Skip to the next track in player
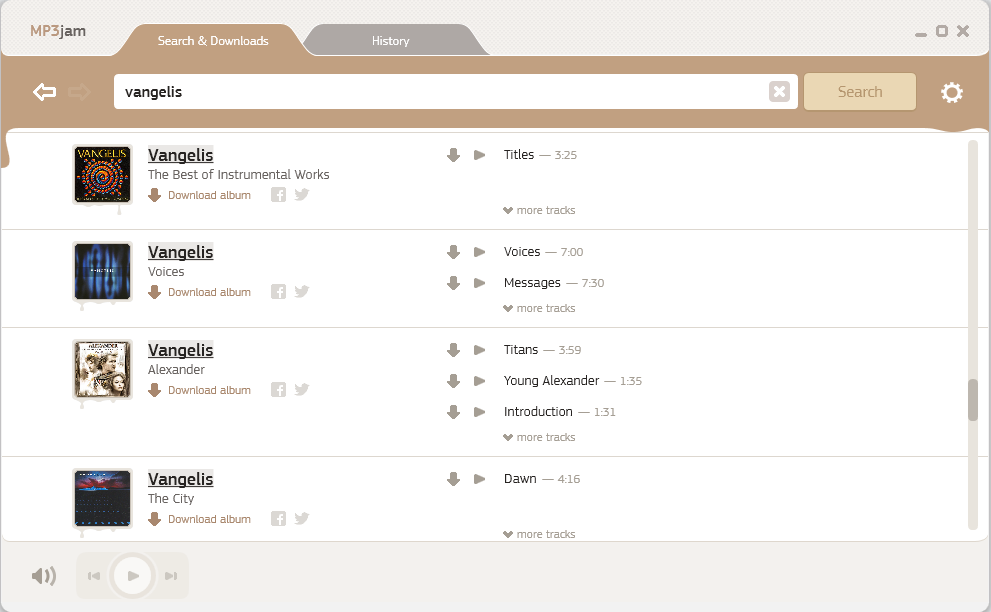The width and height of the screenshot is (991, 612). click(x=171, y=576)
